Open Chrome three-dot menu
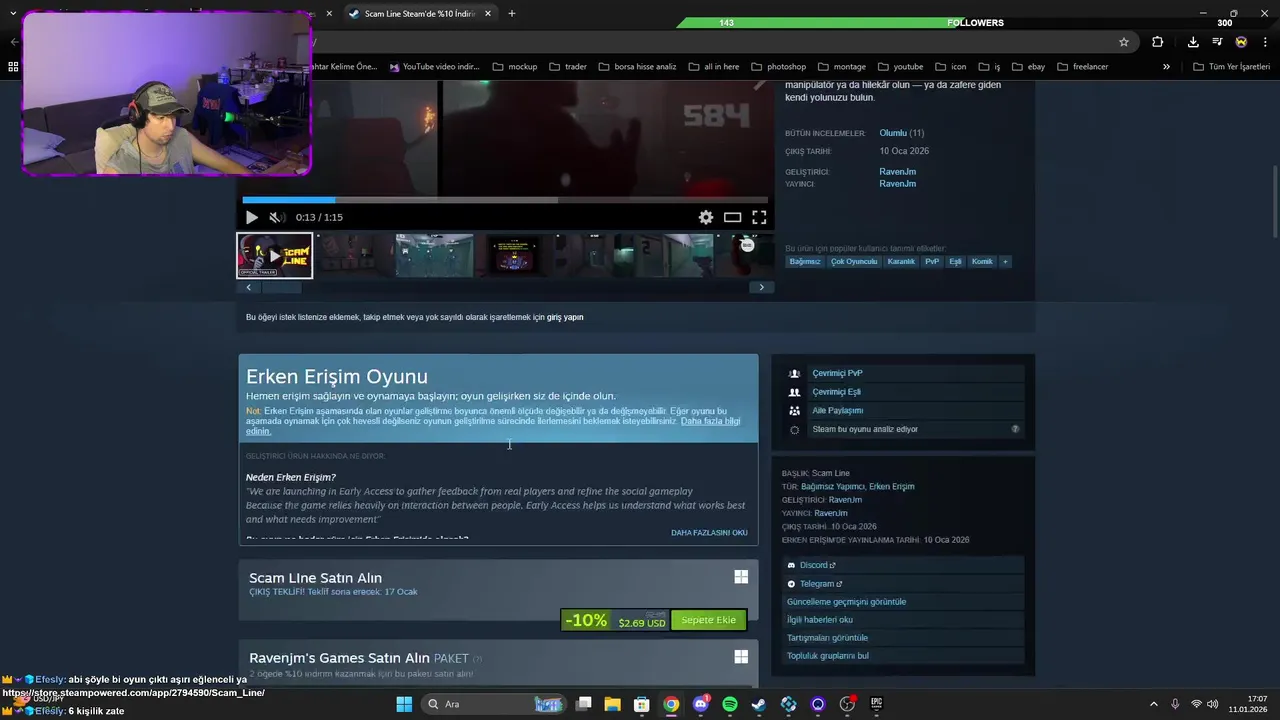This screenshot has width=1280, height=720. click(1265, 42)
